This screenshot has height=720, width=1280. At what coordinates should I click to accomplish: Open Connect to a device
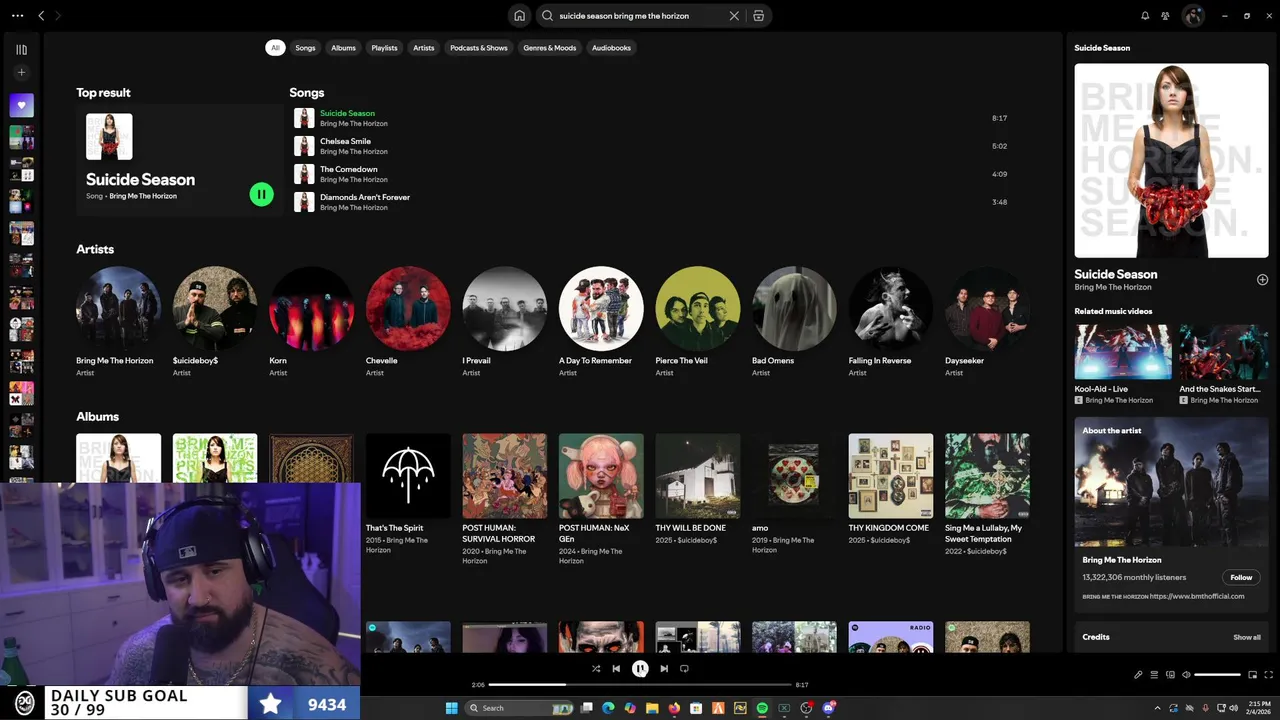click(x=1171, y=675)
